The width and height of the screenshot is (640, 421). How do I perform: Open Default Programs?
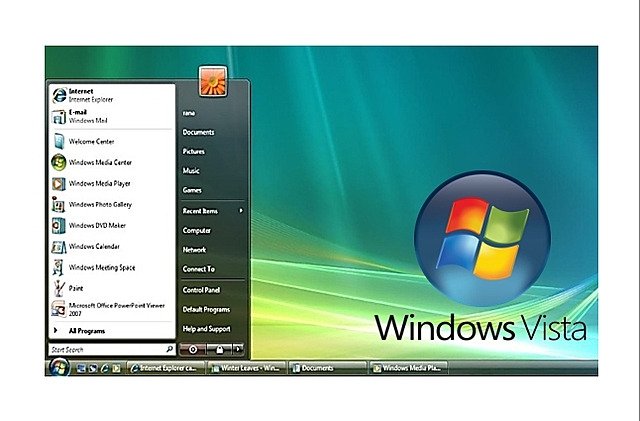click(206, 310)
